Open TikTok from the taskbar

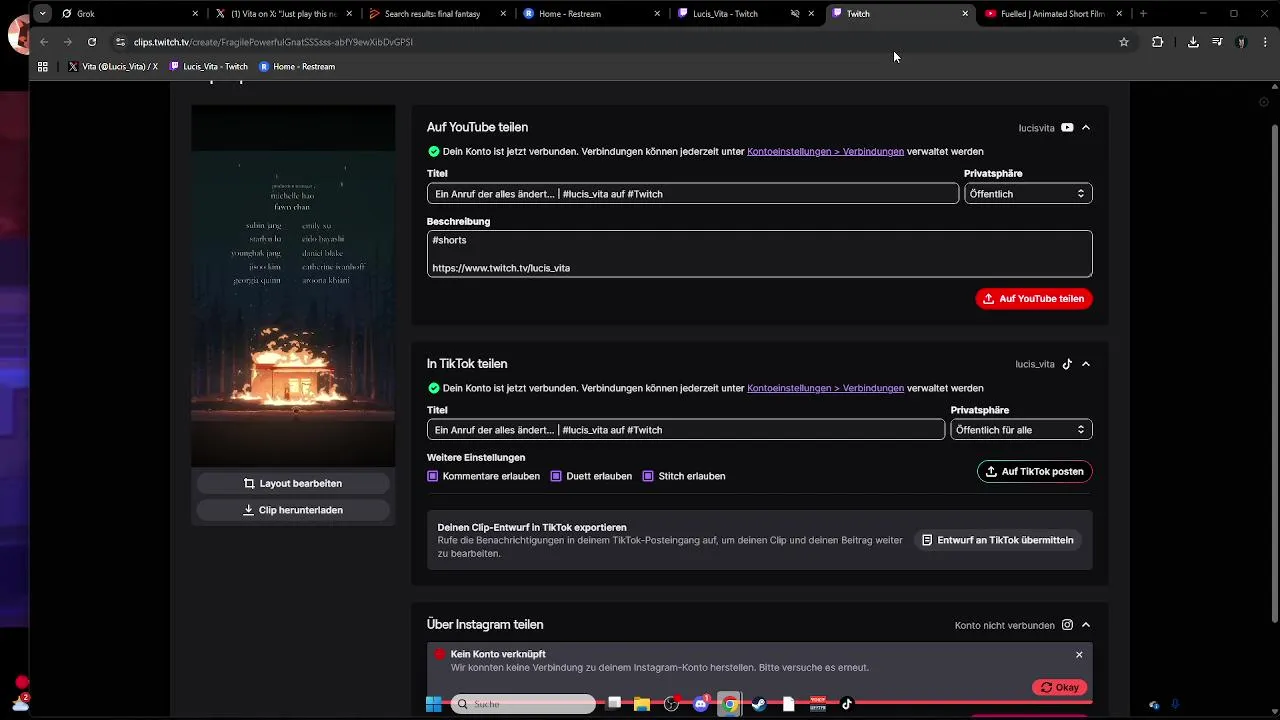pyautogui.click(x=847, y=704)
